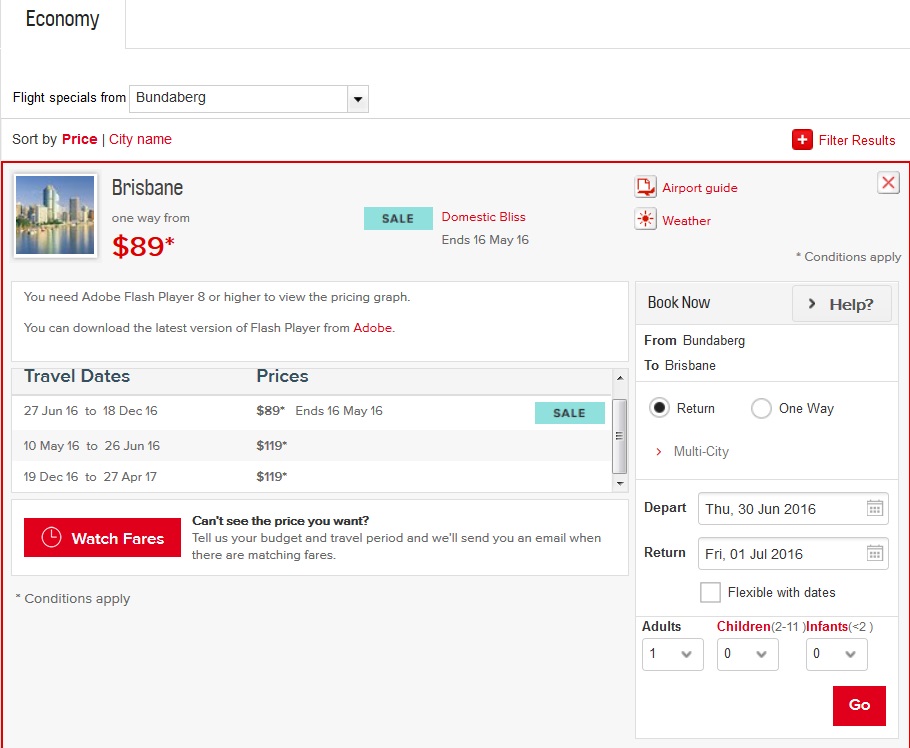This screenshot has height=748, width=910.
Task: Enable the Flexible with dates checkbox
Action: click(710, 592)
